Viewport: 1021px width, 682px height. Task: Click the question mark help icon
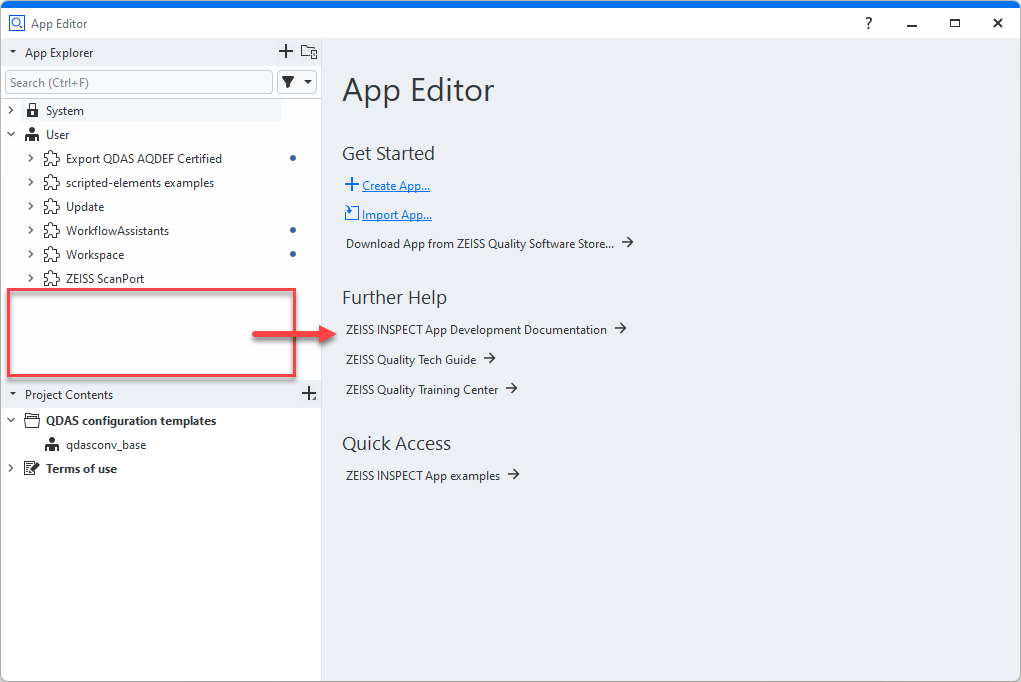coord(869,23)
